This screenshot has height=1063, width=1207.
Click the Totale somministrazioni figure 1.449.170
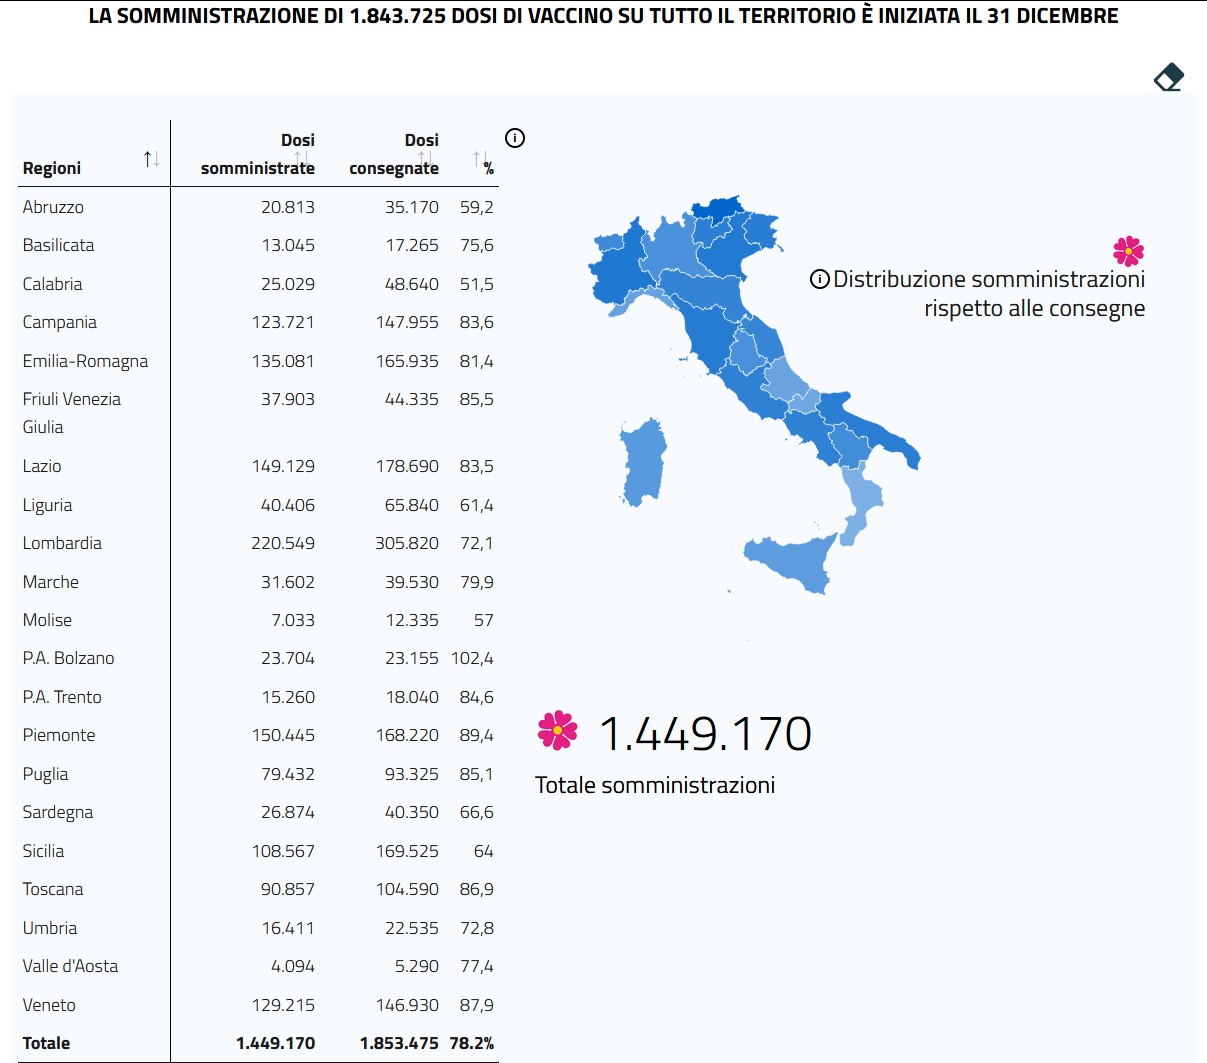coord(705,733)
